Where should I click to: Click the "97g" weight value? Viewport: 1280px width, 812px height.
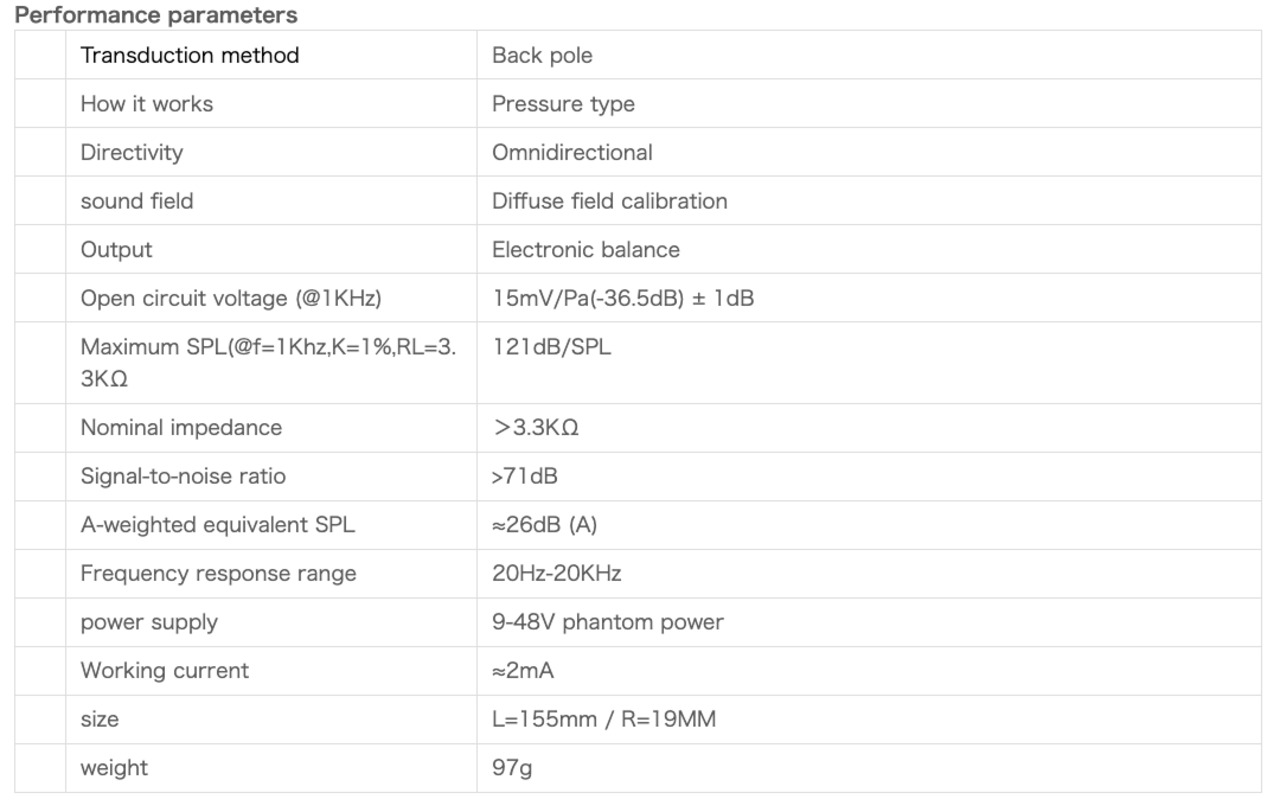tap(512, 768)
